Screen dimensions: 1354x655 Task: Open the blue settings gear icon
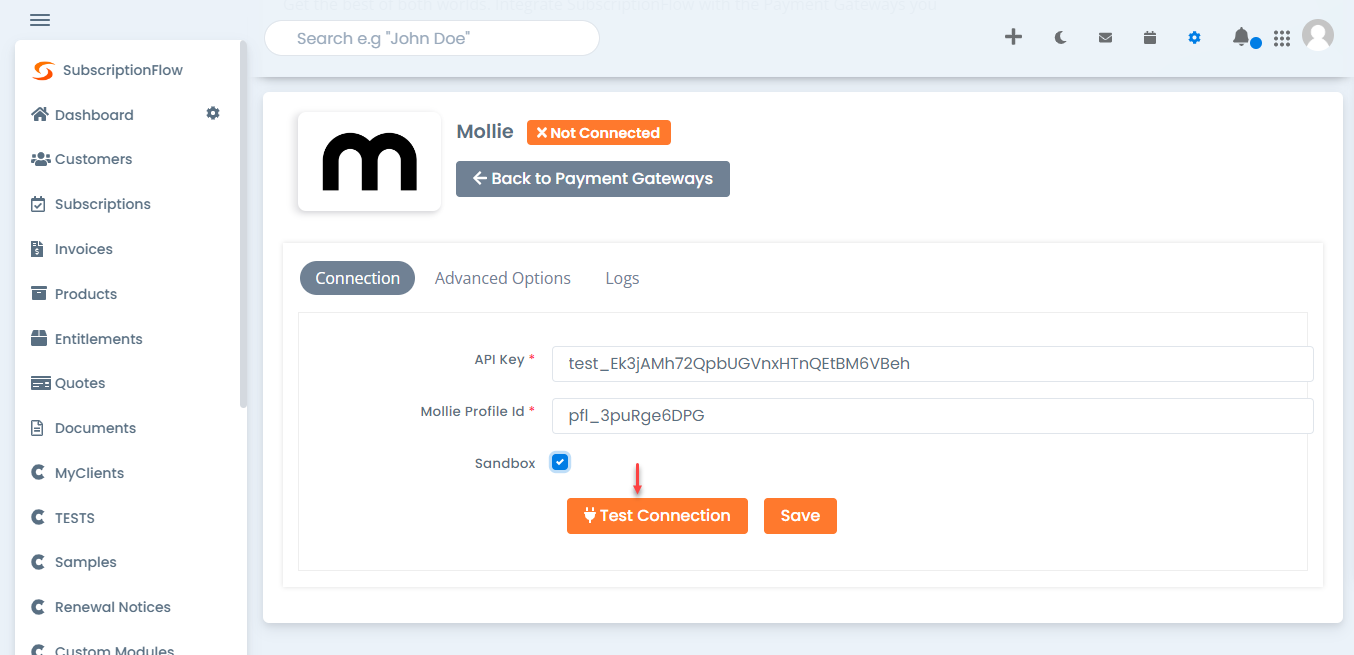tap(1194, 38)
